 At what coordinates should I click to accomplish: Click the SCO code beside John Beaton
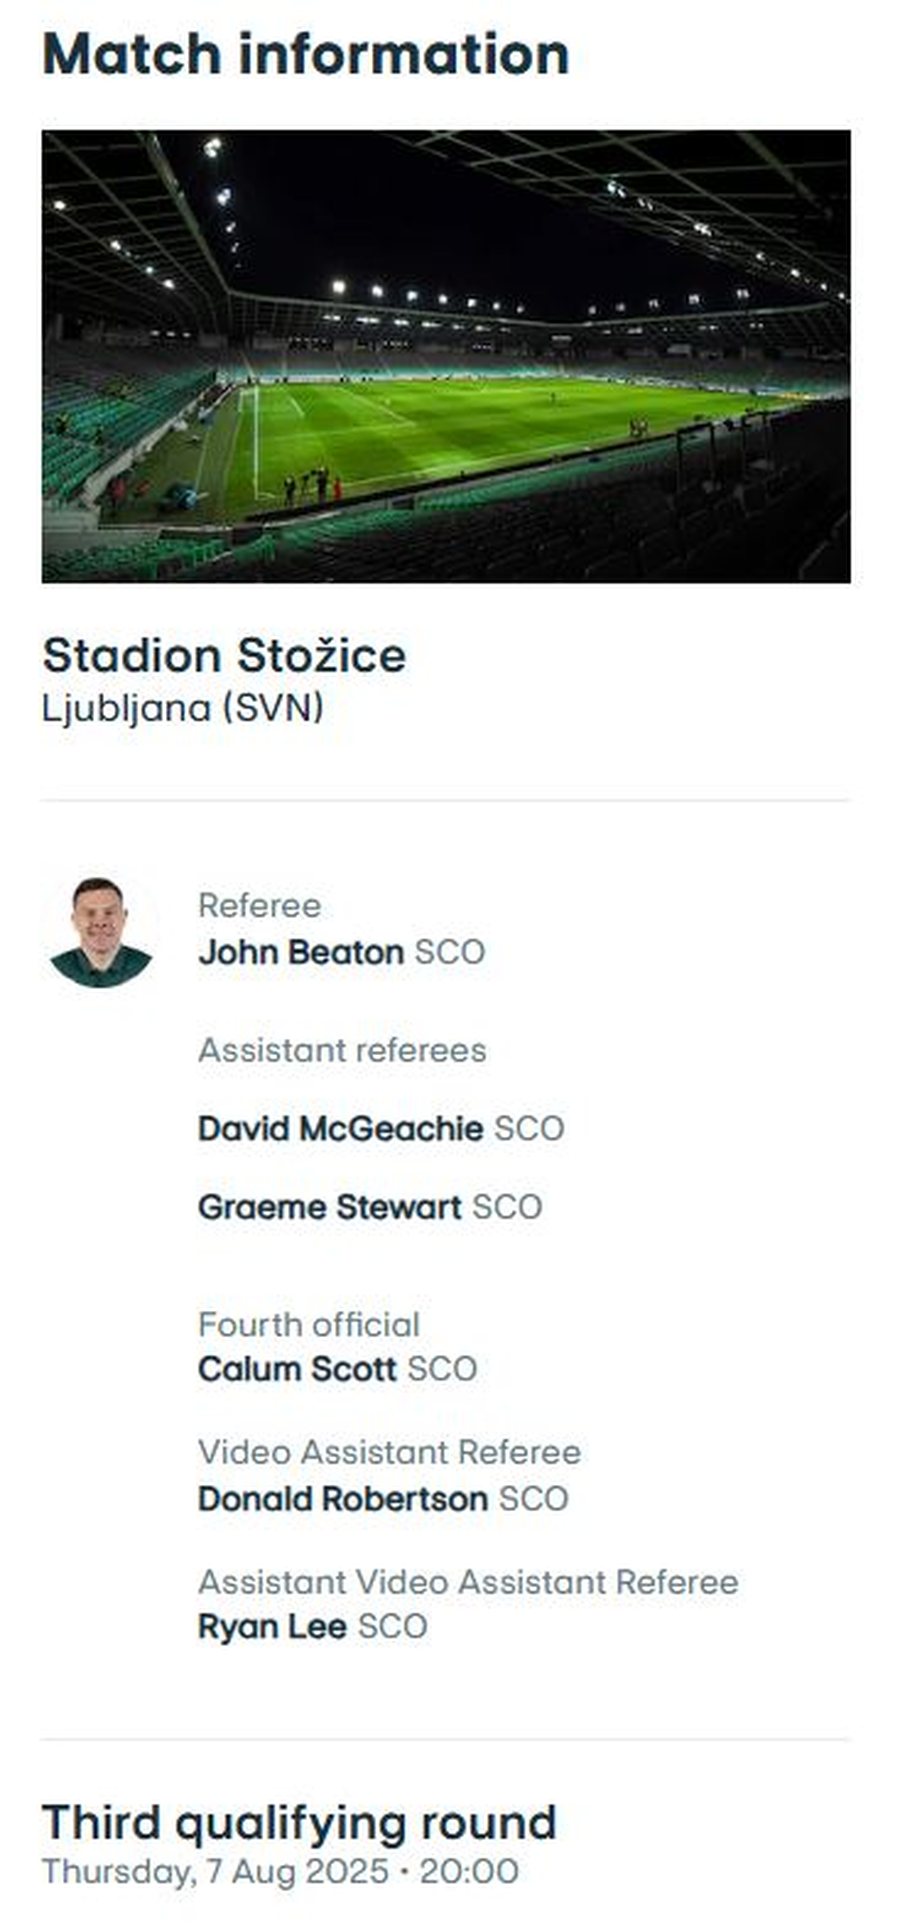[450, 952]
